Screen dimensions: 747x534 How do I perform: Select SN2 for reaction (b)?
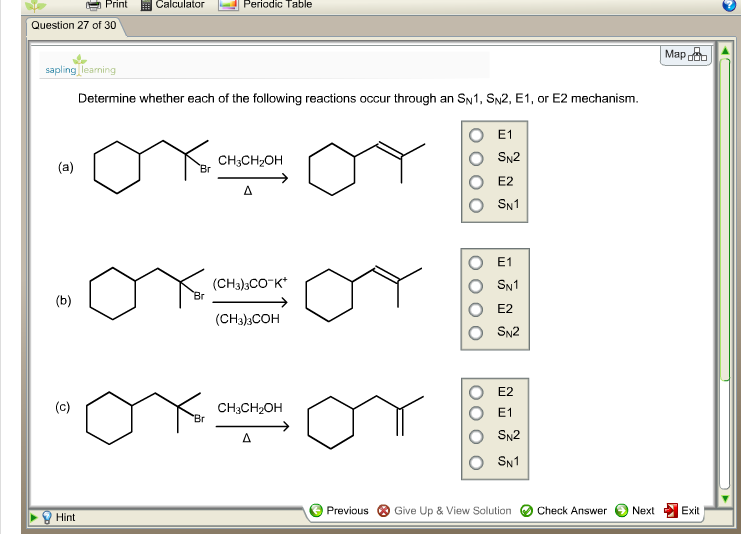point(475,332)
